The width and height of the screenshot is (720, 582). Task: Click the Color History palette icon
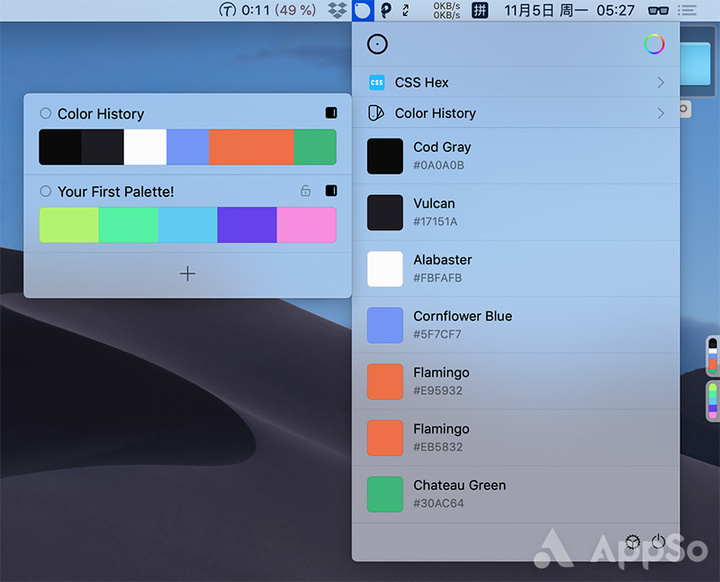376,113
